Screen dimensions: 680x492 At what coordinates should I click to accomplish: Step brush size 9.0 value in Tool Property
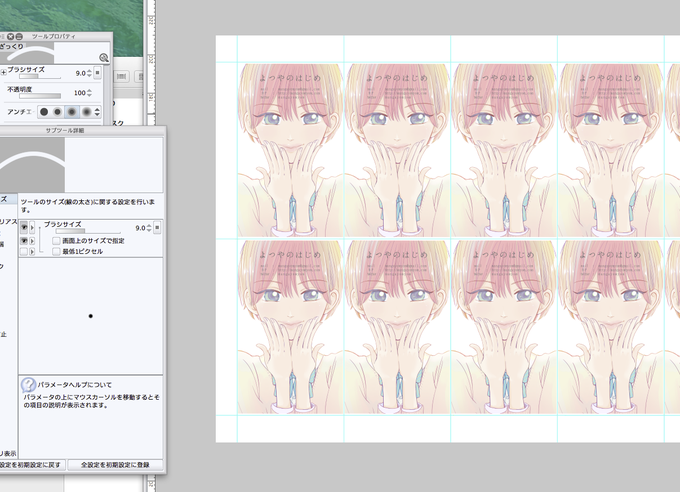coord(89,73)
